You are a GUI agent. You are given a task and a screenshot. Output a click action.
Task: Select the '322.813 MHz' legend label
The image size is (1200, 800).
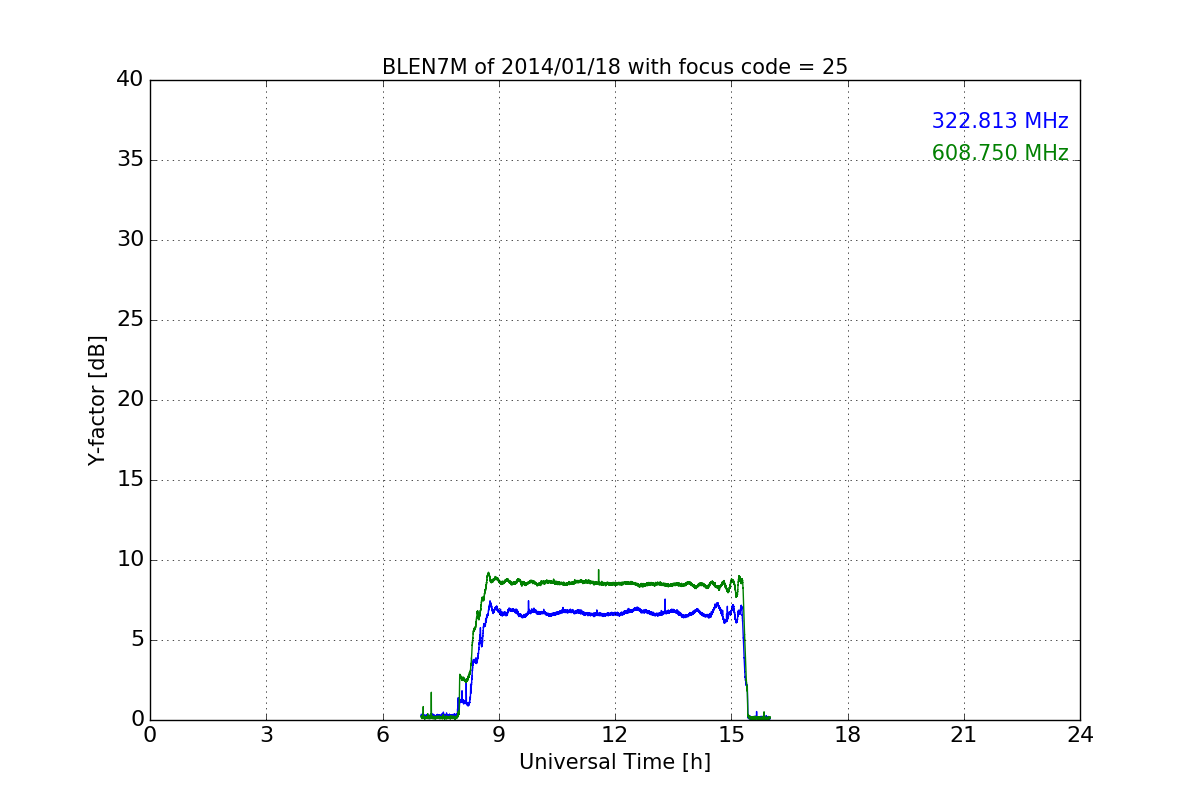(1000, 121)
